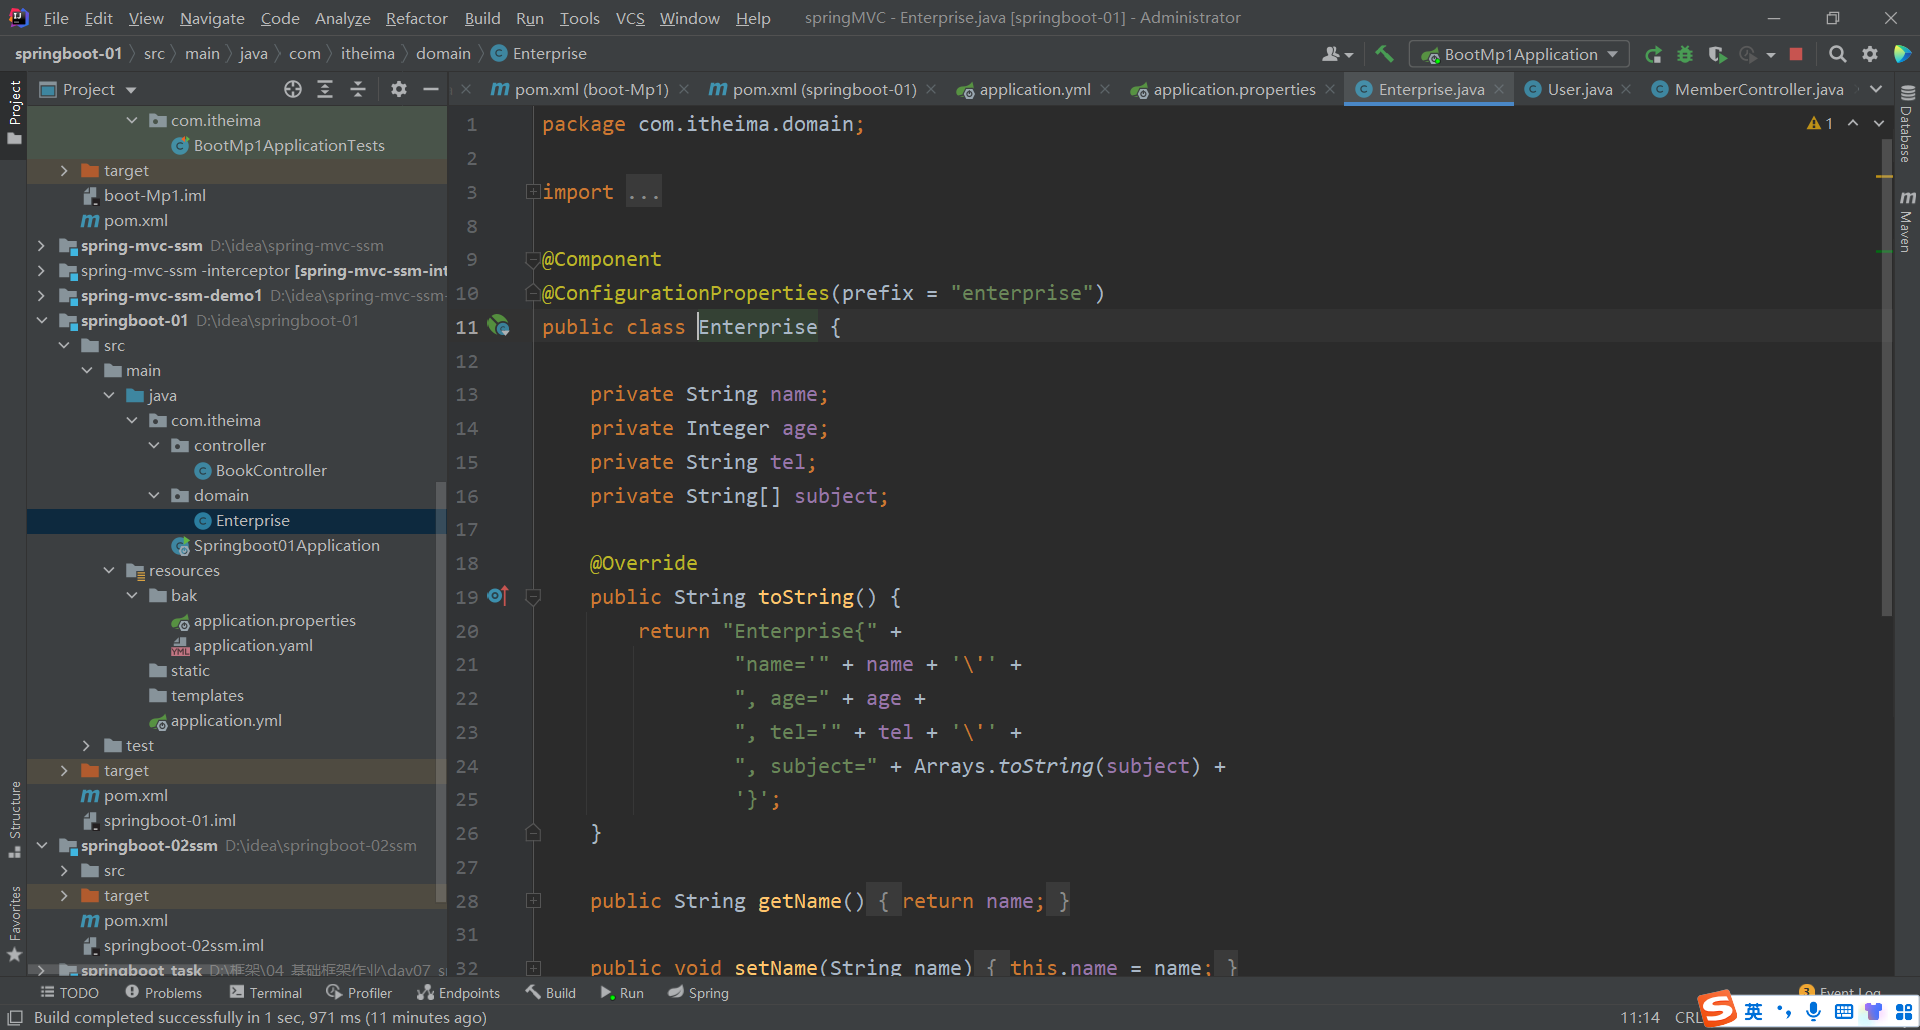The height and width of the screenshot is (1030, 1920).
Task: Fold the toString method at line 19
Action: 533,597
